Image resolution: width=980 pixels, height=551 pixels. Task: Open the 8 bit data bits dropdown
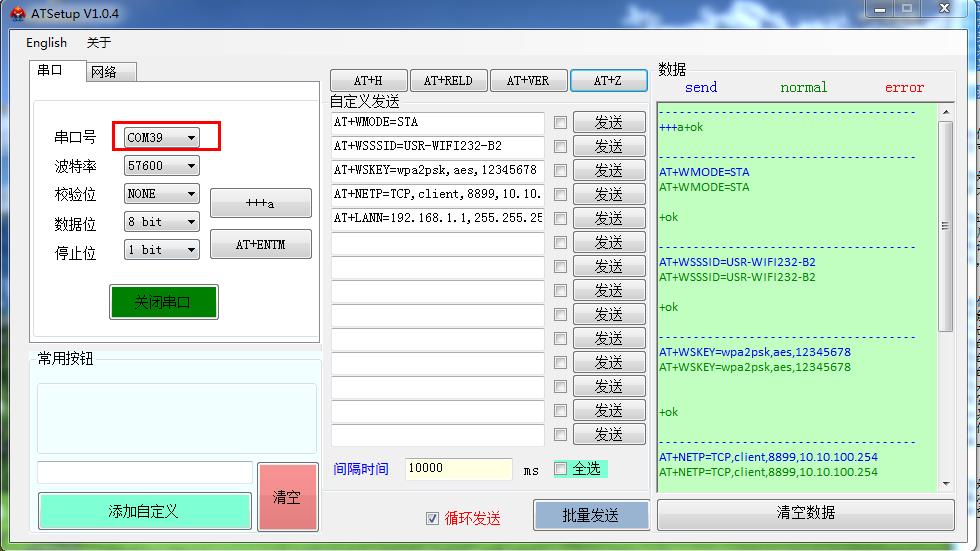[161, 222]
